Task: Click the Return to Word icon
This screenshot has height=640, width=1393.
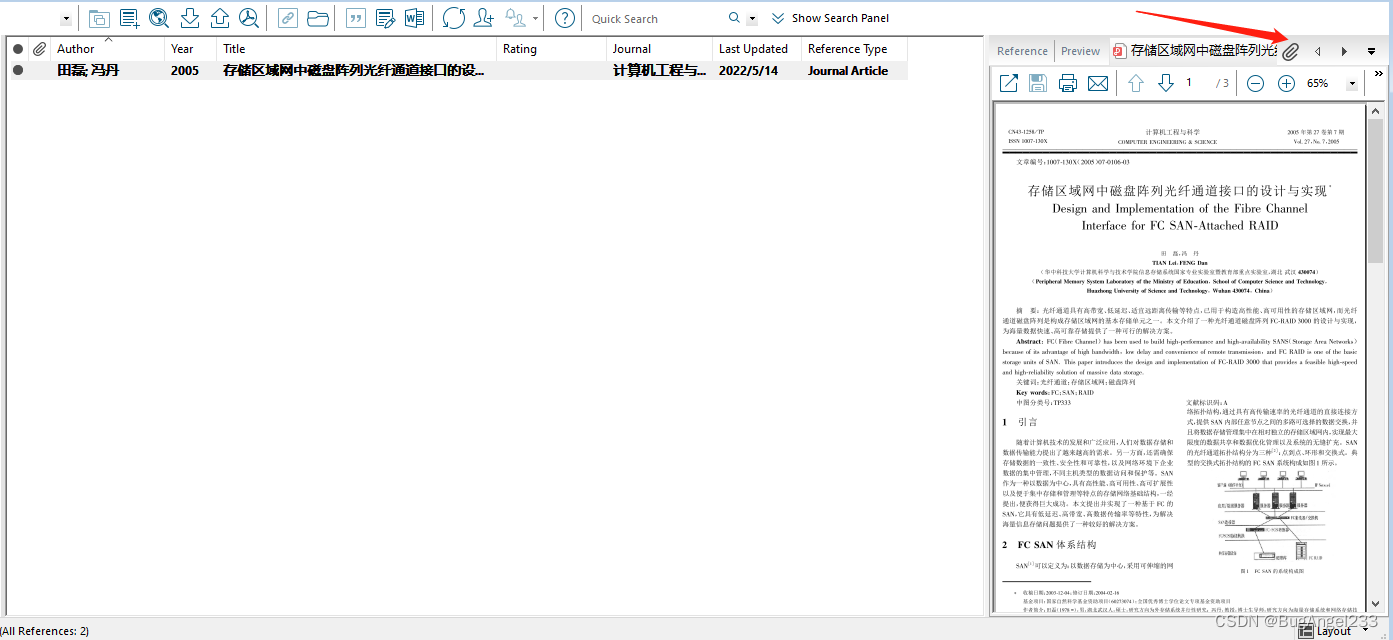Action: tap(415, 18)
